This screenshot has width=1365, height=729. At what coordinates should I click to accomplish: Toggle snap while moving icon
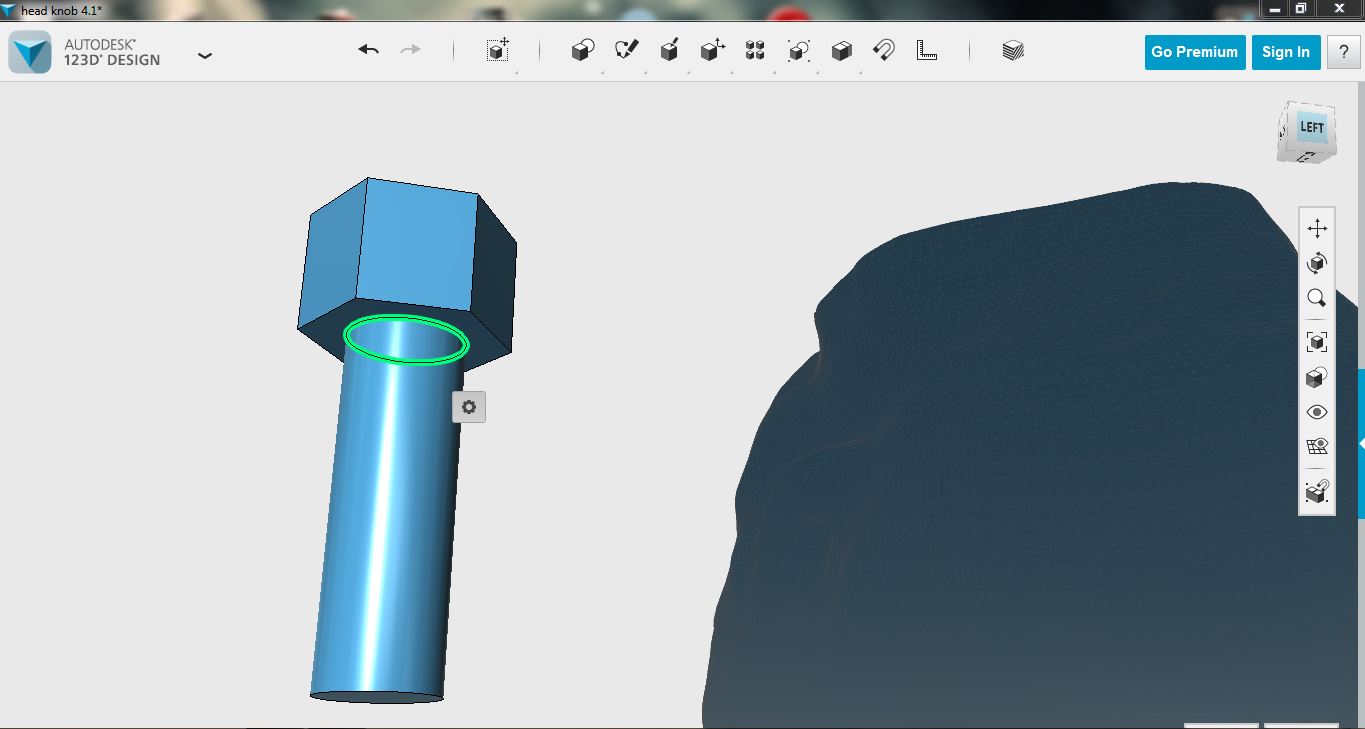1317,492
